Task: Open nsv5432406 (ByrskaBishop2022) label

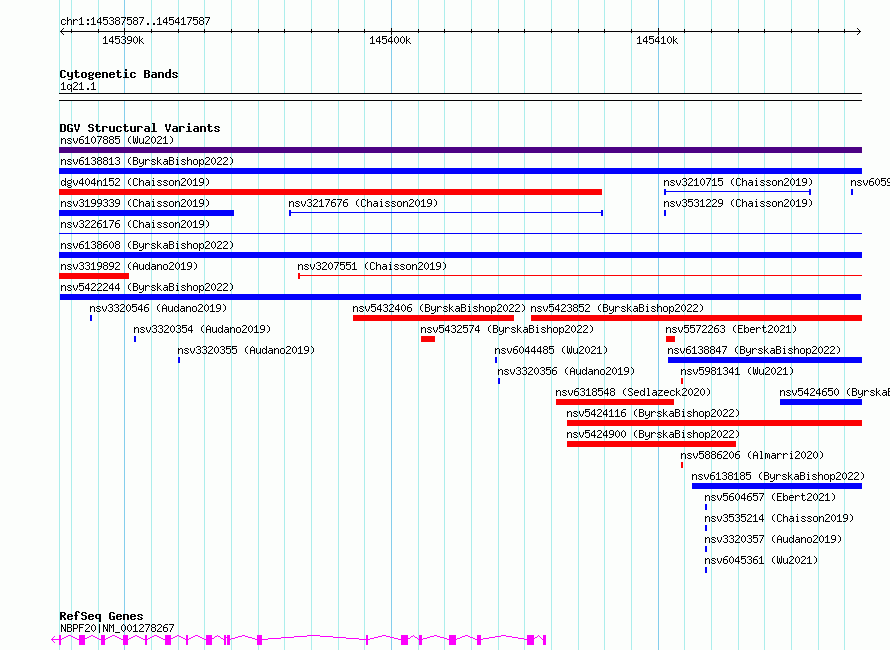Action: click(x=439, y=308)
